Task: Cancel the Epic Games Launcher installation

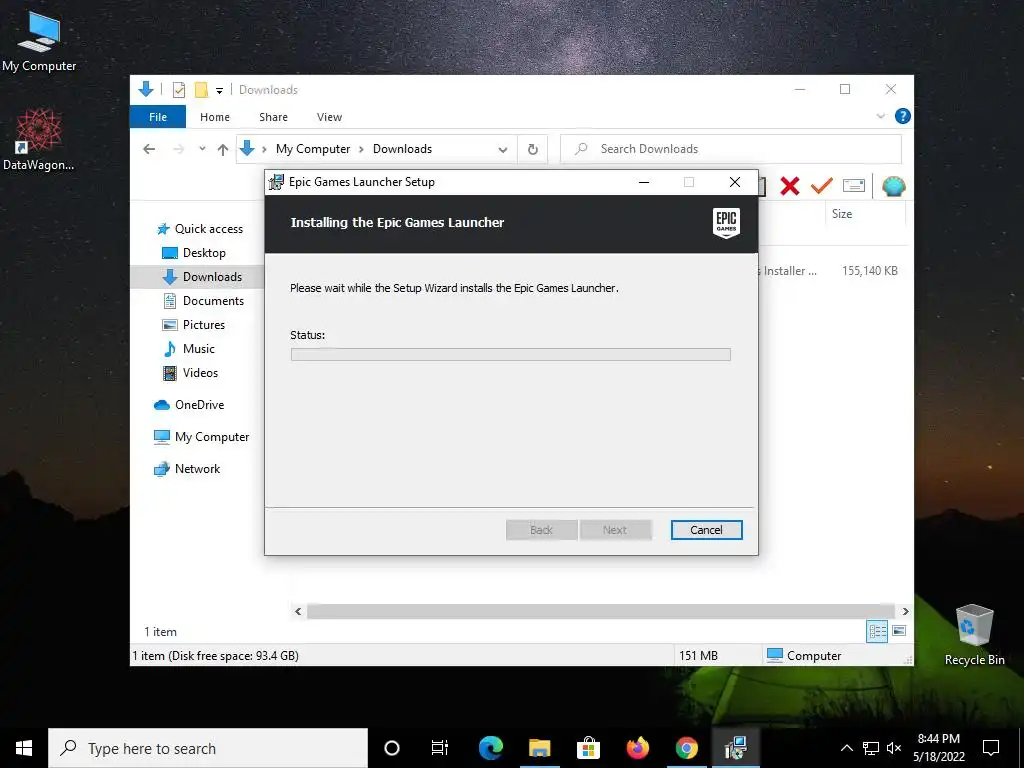Action: pyautogui.click(x=707, y=530)
